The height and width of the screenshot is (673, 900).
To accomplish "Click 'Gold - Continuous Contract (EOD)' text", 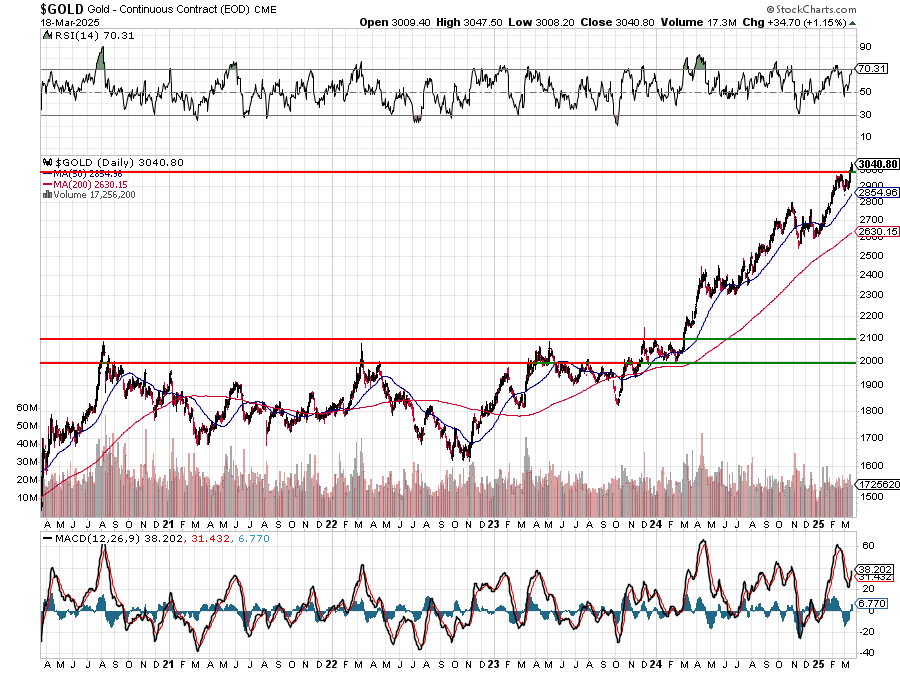I will point(168,10).
